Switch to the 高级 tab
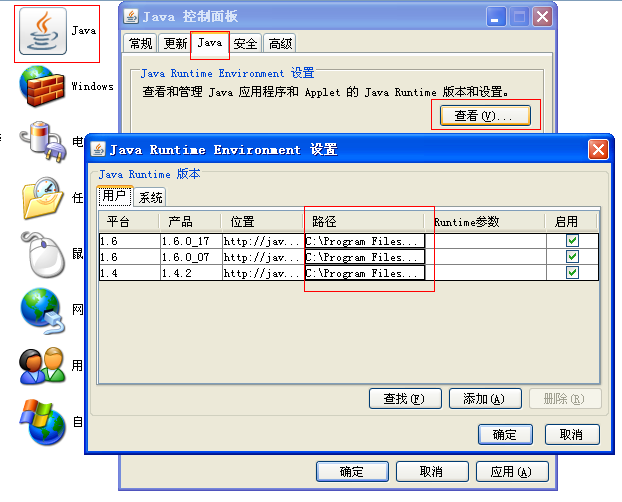622x502 pixels. pyautogui.click(x=280, y=43)
